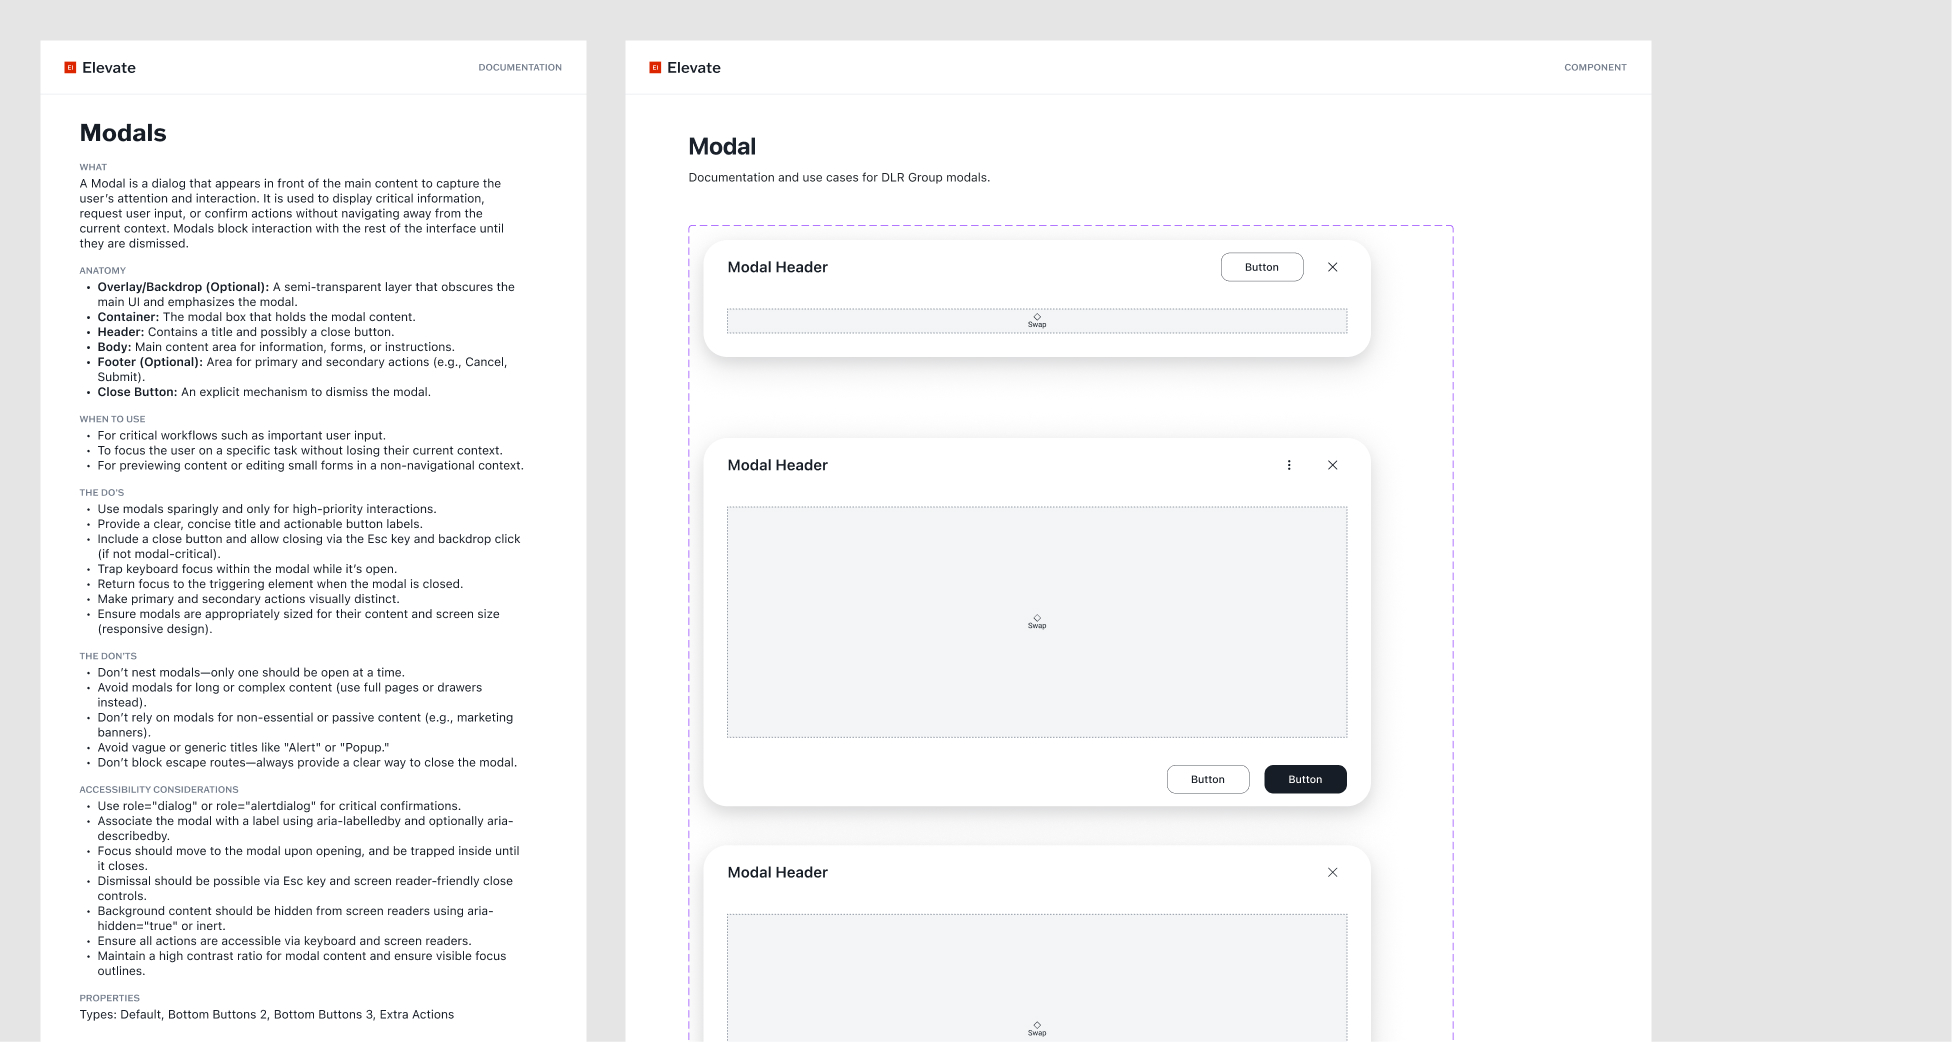This screenshot has width=1952, height=1042.
Task: Click the Elevate logo in the Documentation frame
Action: pos(100,68)
